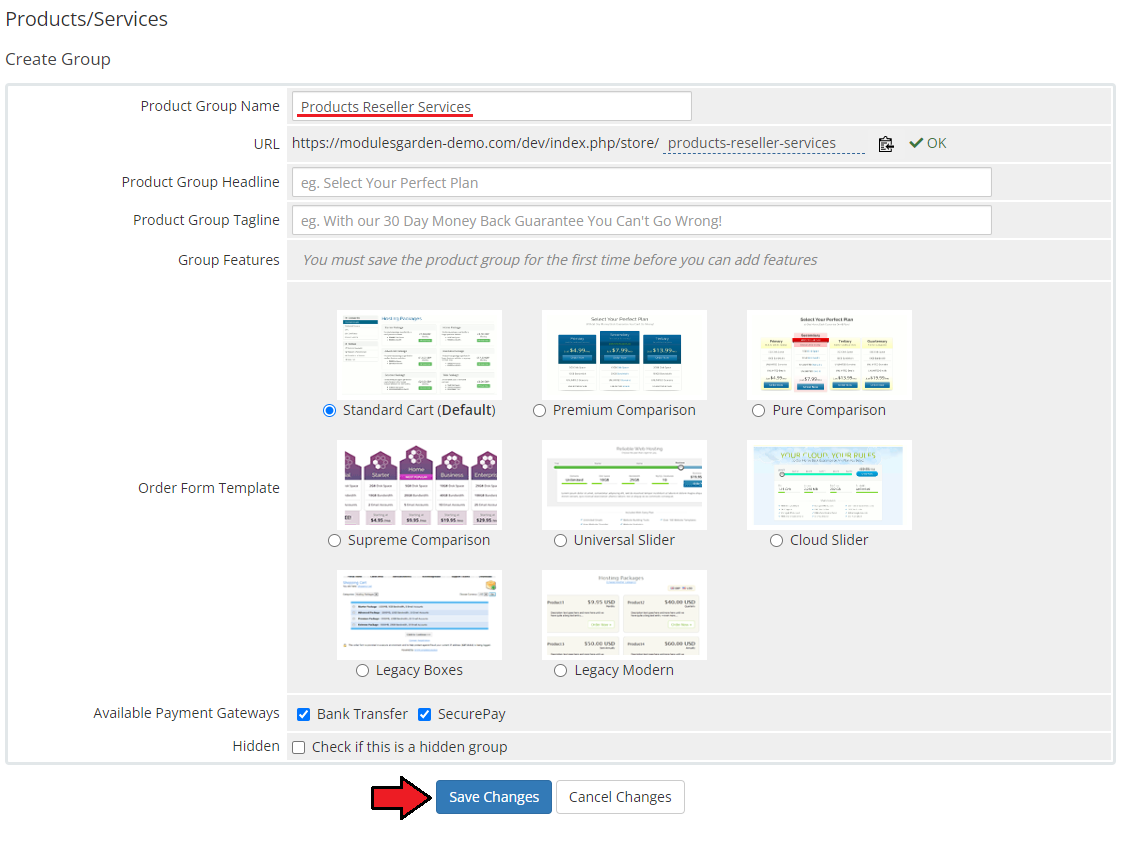The height and width of the screenshot is (842, 1124).
Task: Click the base store URL text
Action: click(475, 143)
